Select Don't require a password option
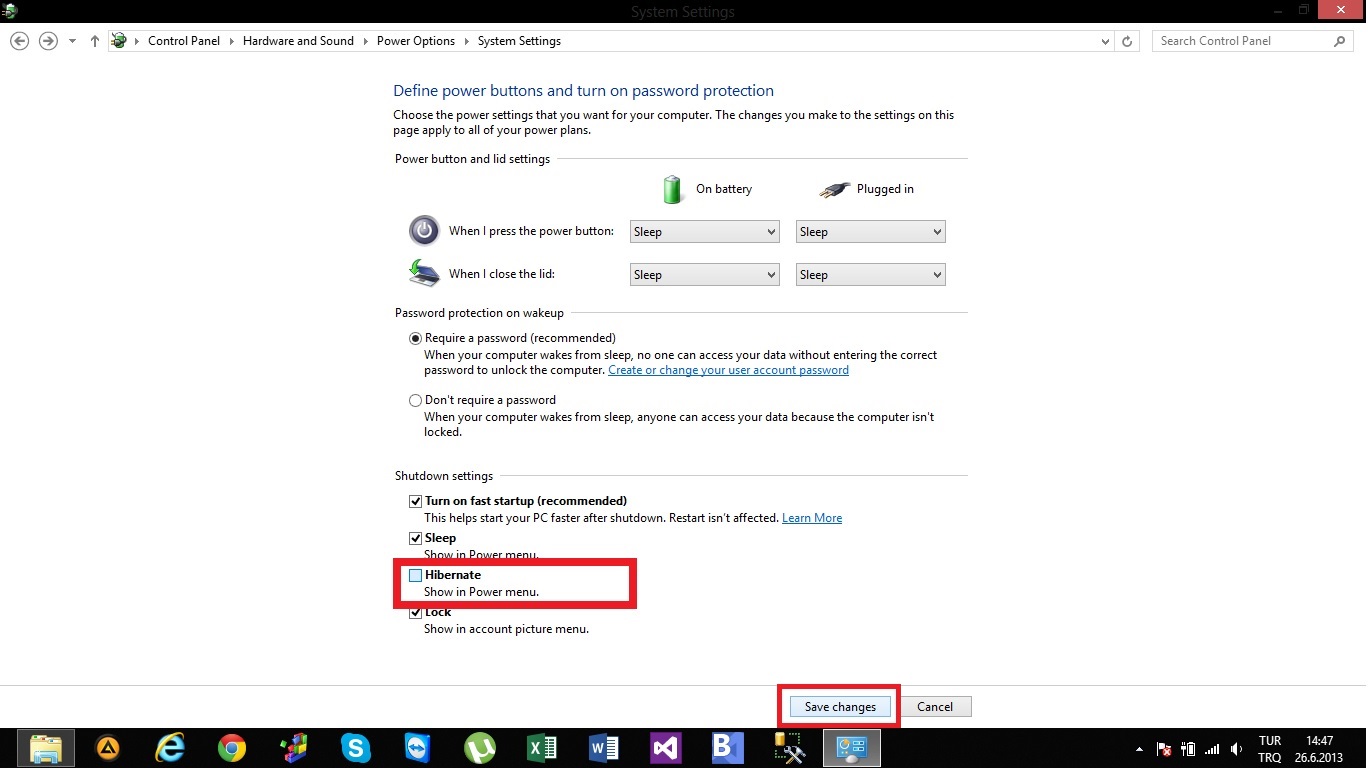The width and height of the screenshot is (1368, 770). 416,400
